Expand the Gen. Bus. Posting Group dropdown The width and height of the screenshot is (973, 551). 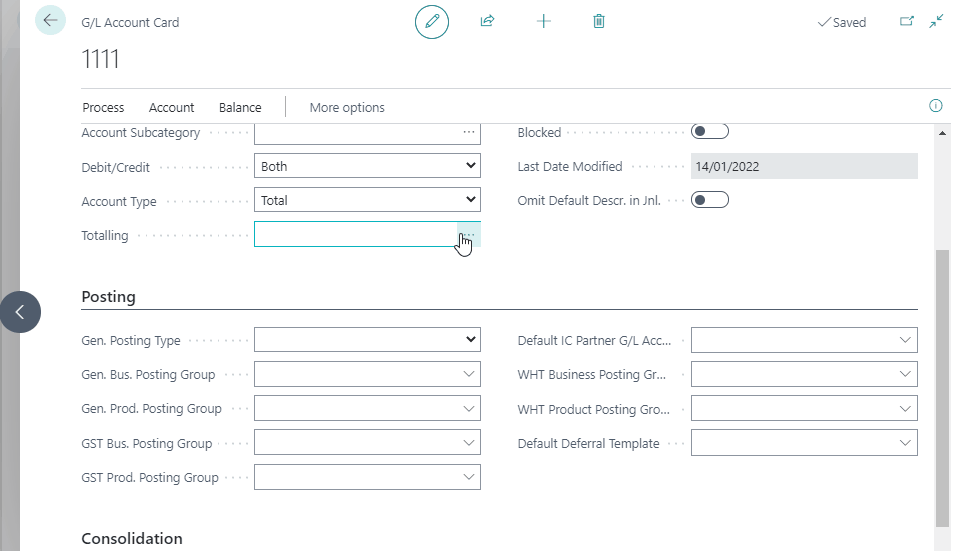pos(367,374)
